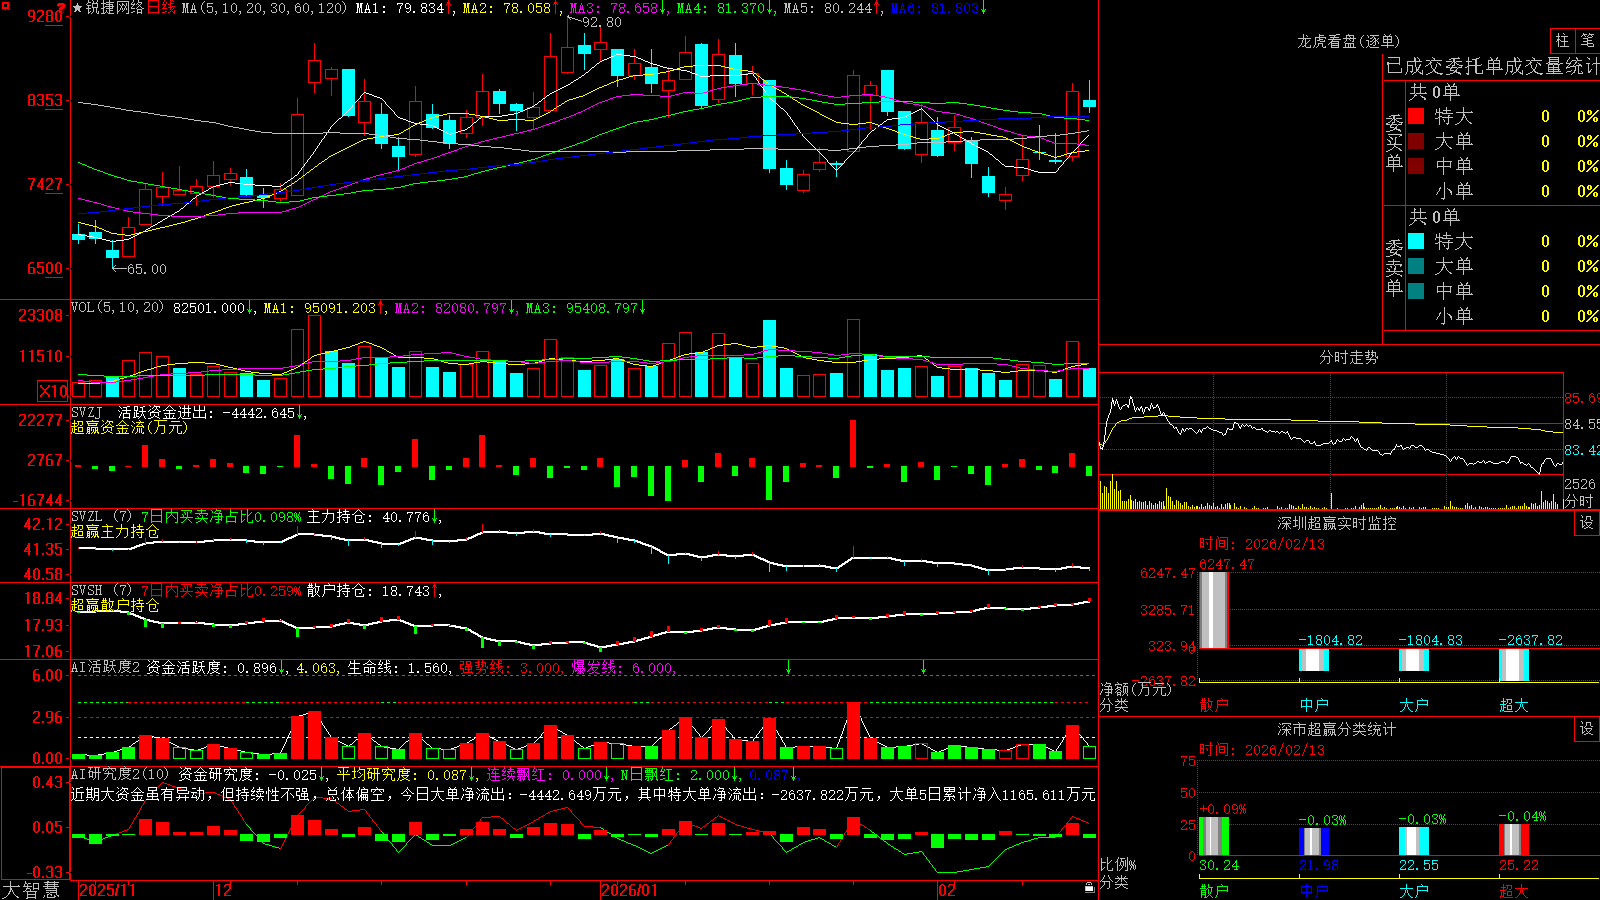The image size is (1600, 900).
Task: Click the 已成交委托单成交量统计 header
Action: click(x=1492, y=66)
